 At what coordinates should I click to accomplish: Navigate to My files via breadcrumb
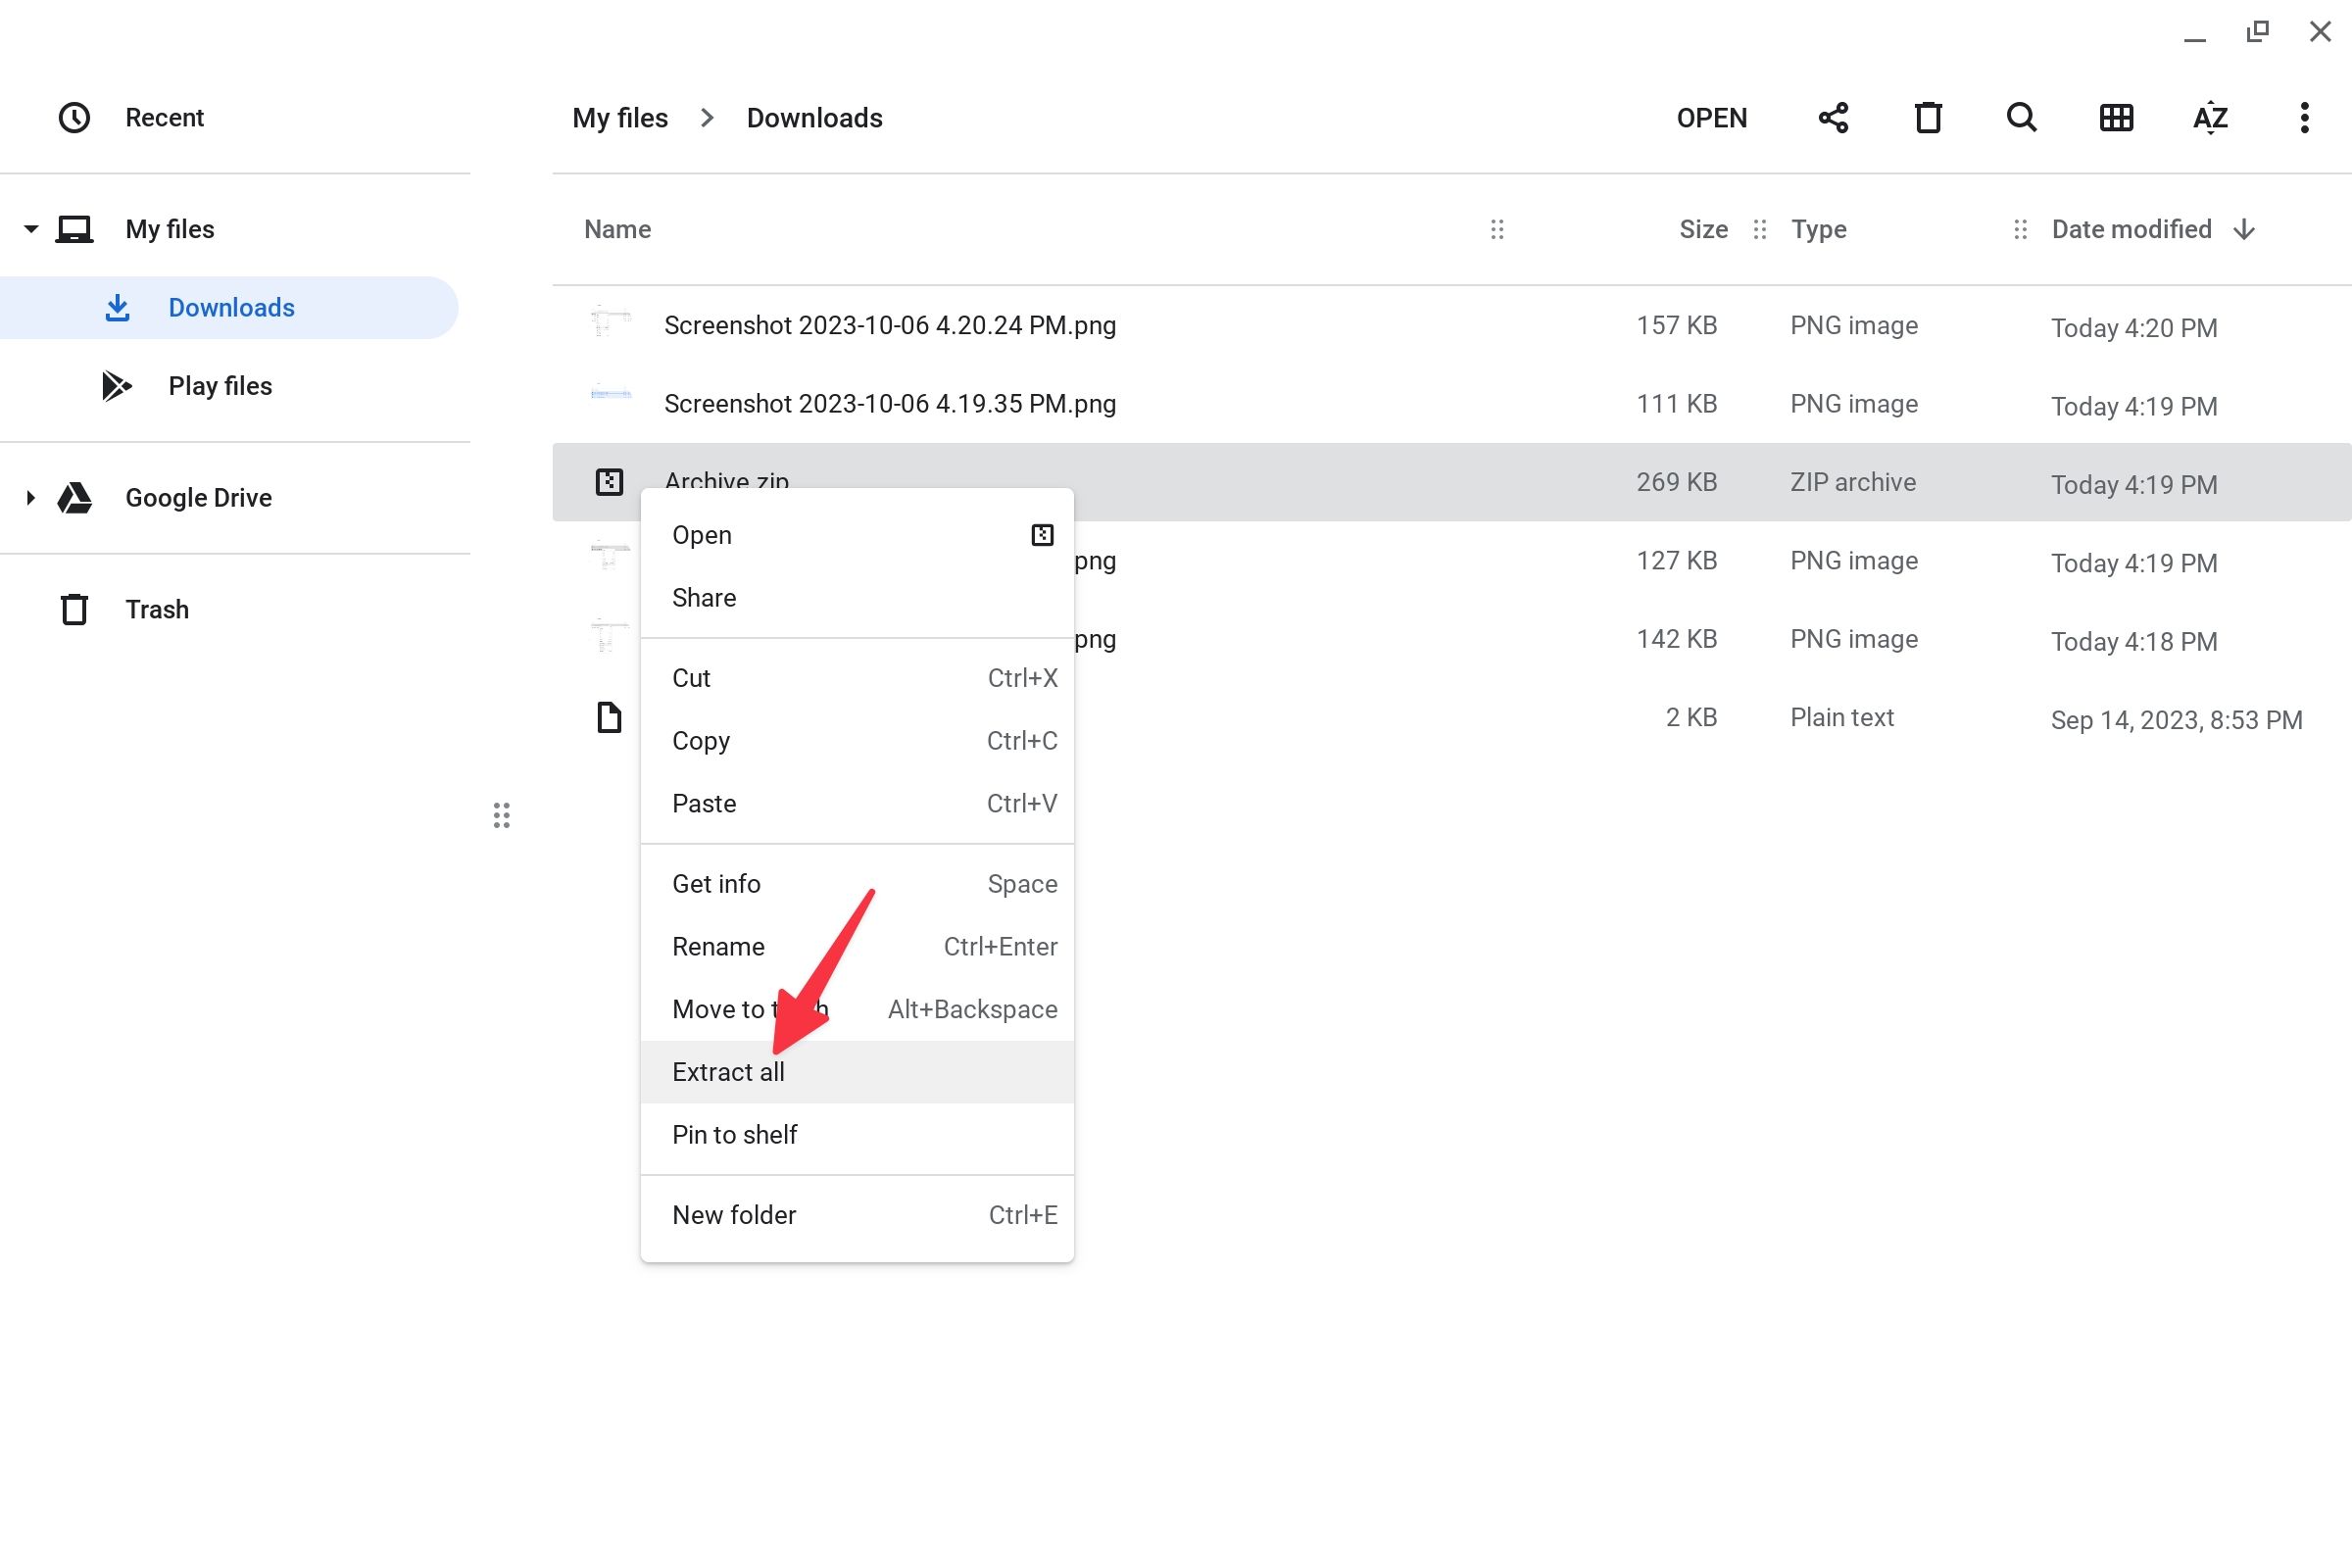(620, 117)
